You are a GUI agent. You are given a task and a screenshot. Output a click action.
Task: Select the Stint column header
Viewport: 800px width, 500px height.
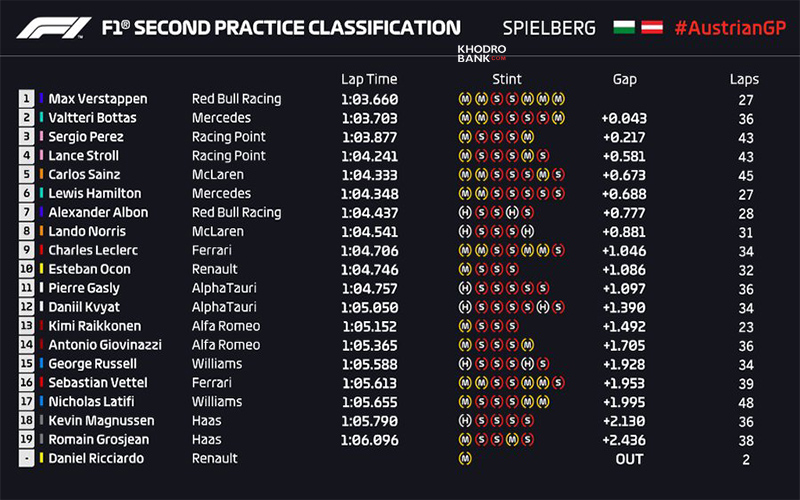pos(507,79)
